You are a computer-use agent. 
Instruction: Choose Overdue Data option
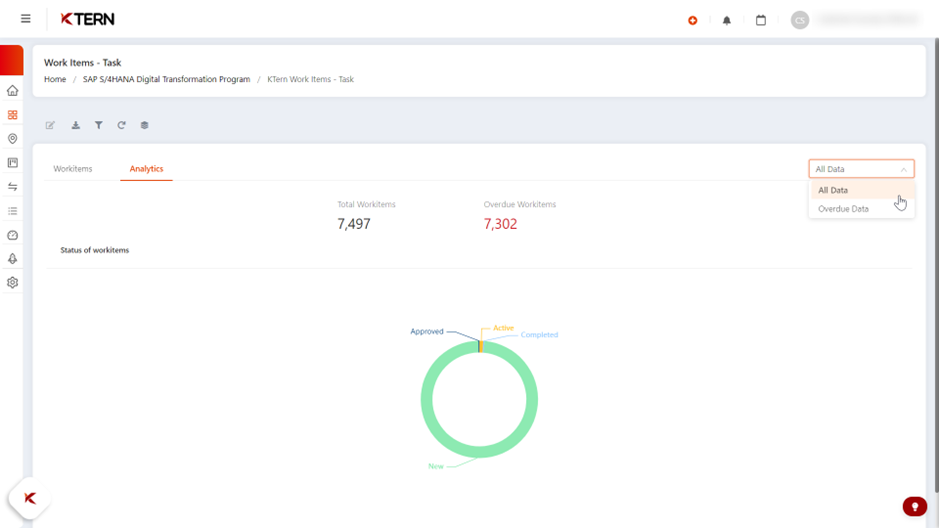[862, 209]
